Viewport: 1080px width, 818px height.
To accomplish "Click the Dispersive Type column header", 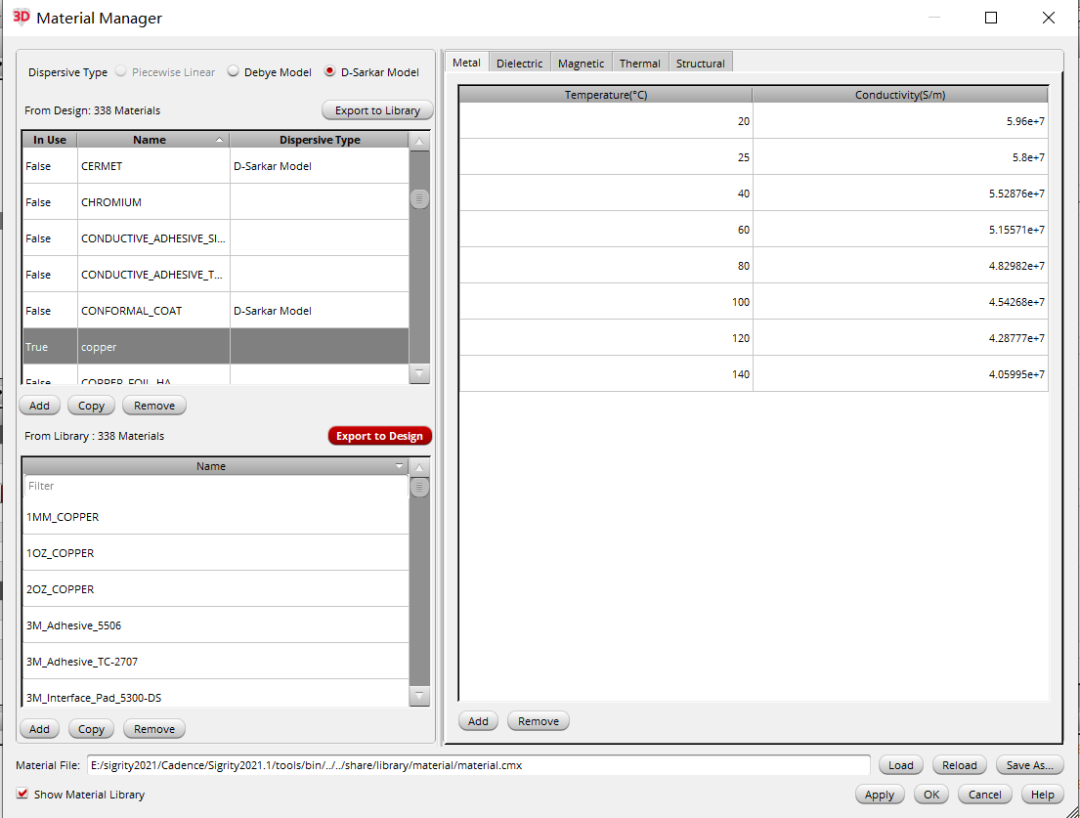I will click(320, 140).
